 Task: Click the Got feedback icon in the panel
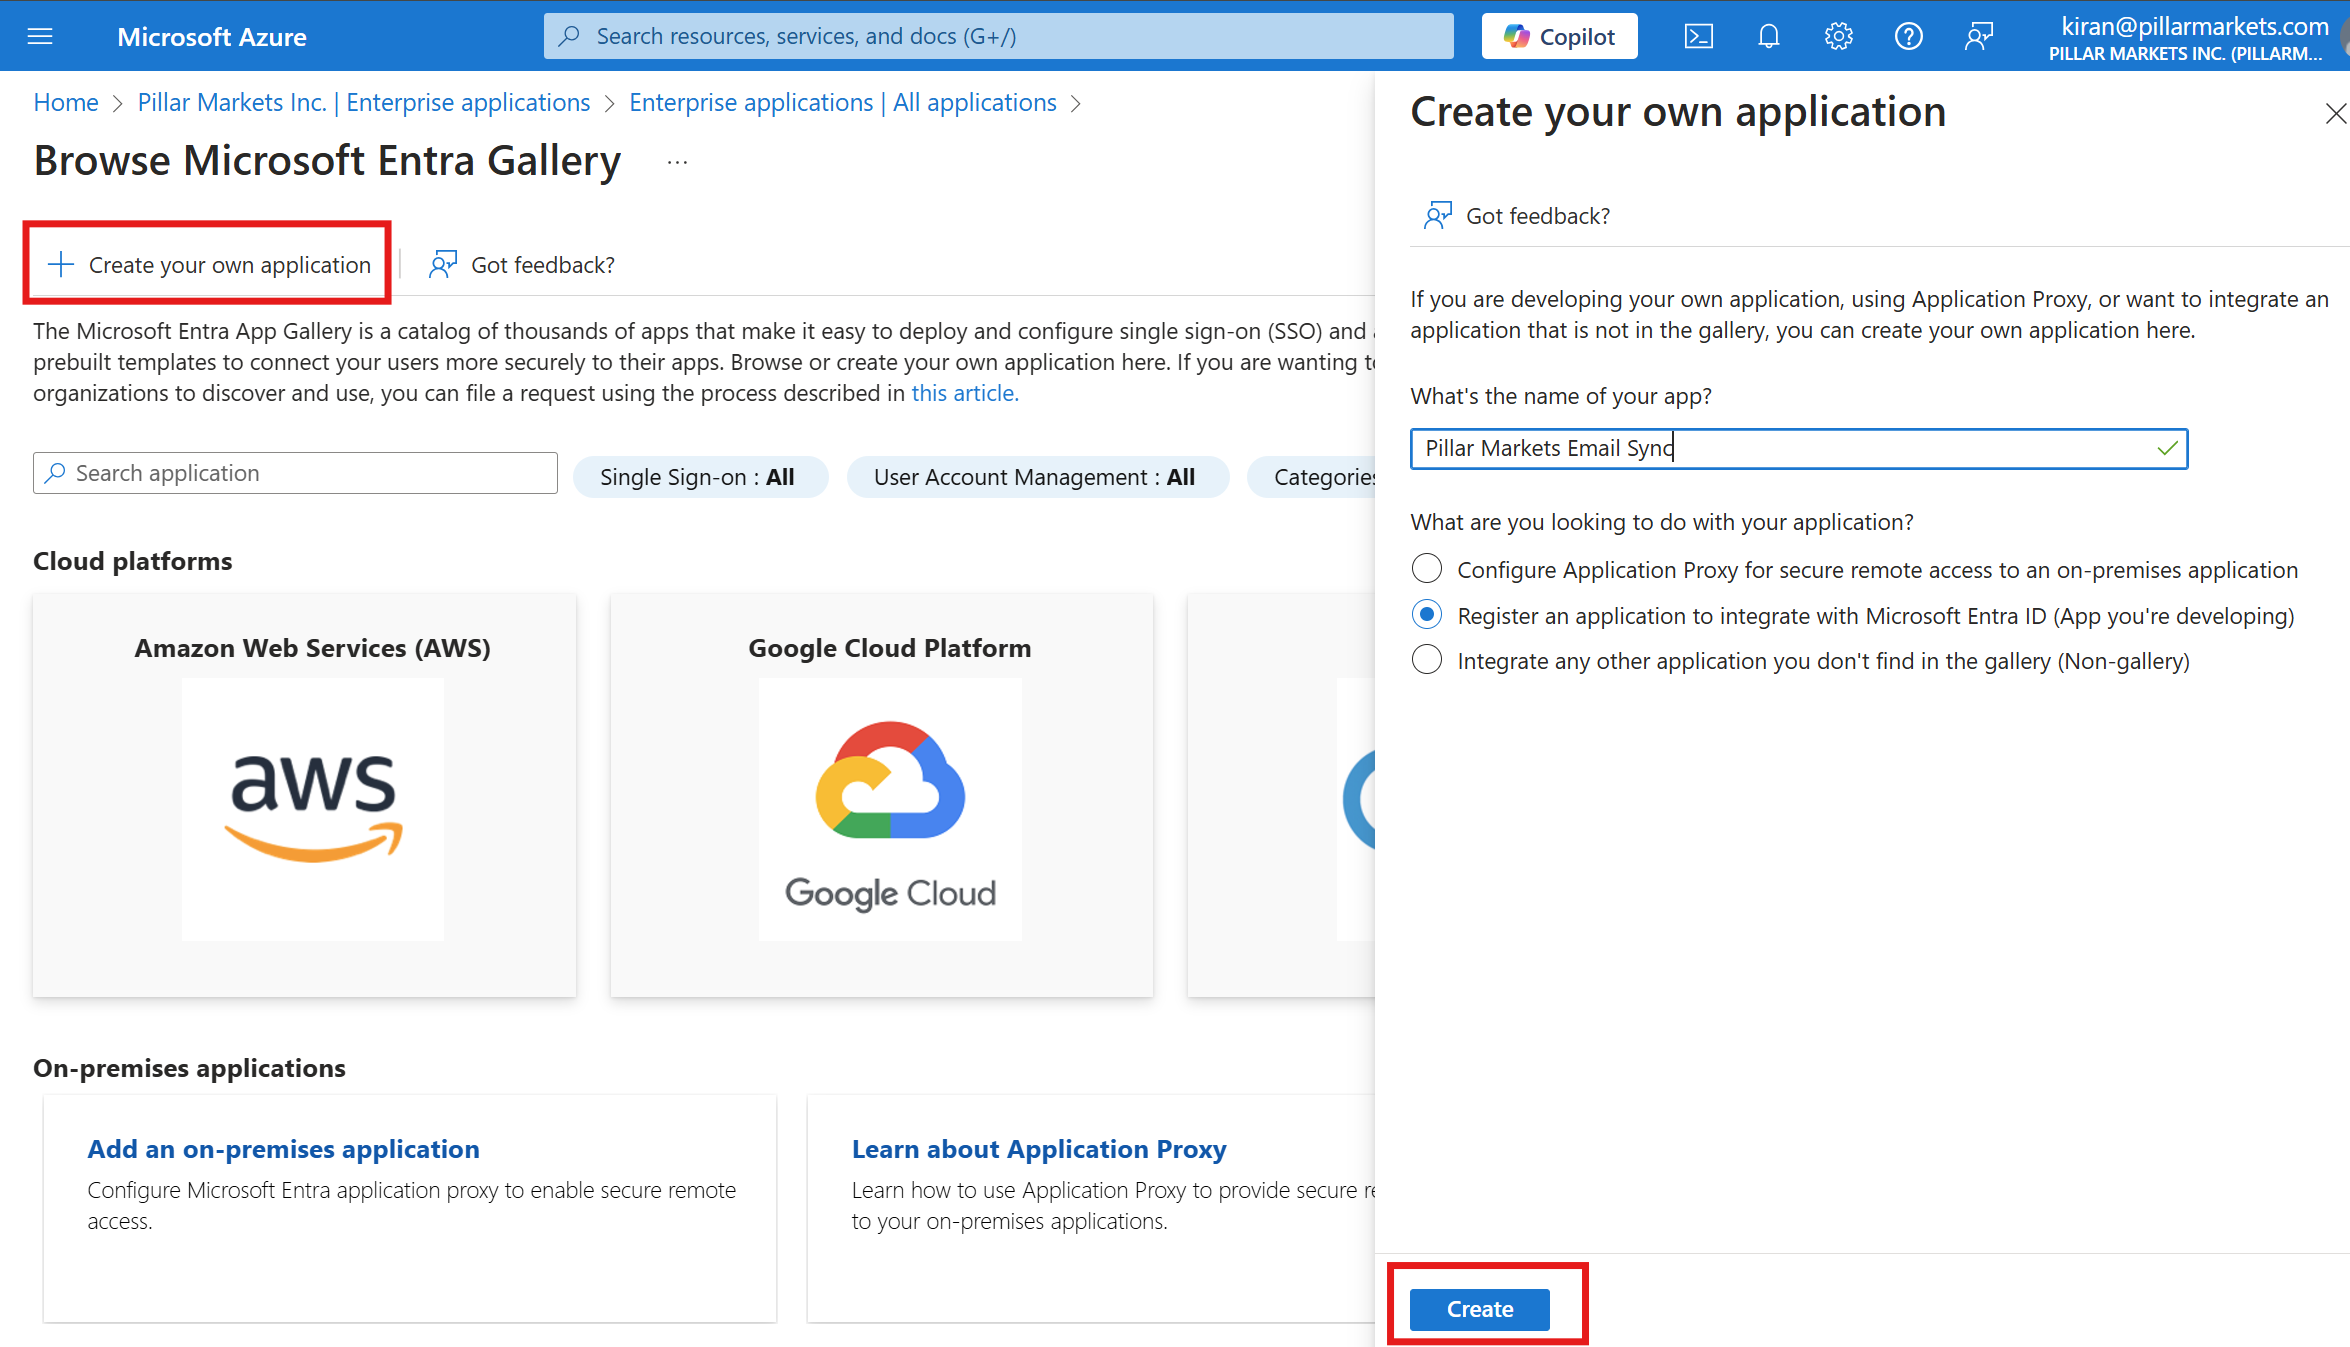(x=1438, y=214)
